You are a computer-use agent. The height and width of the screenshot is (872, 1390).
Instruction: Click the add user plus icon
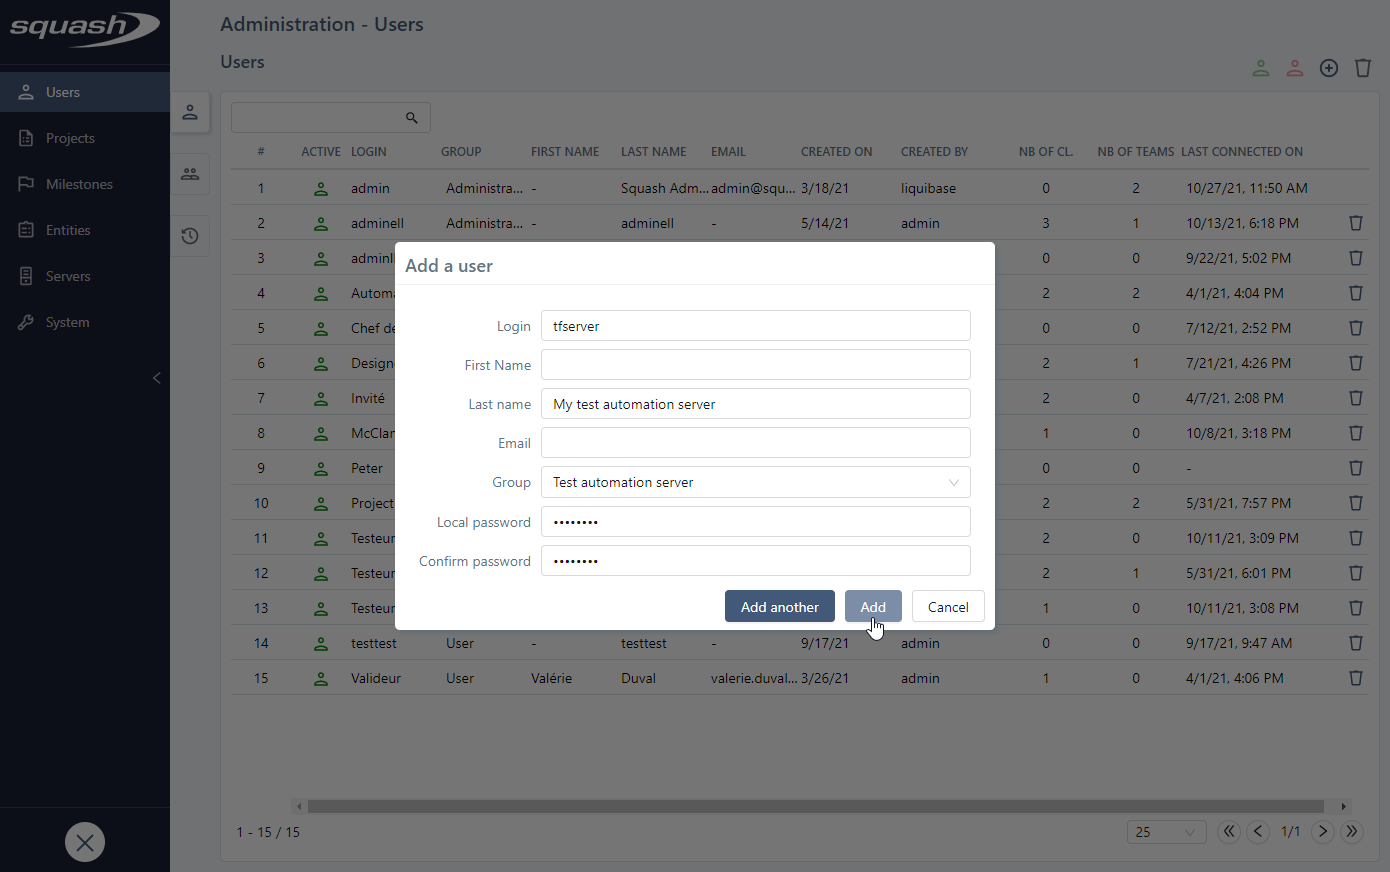1328,68
